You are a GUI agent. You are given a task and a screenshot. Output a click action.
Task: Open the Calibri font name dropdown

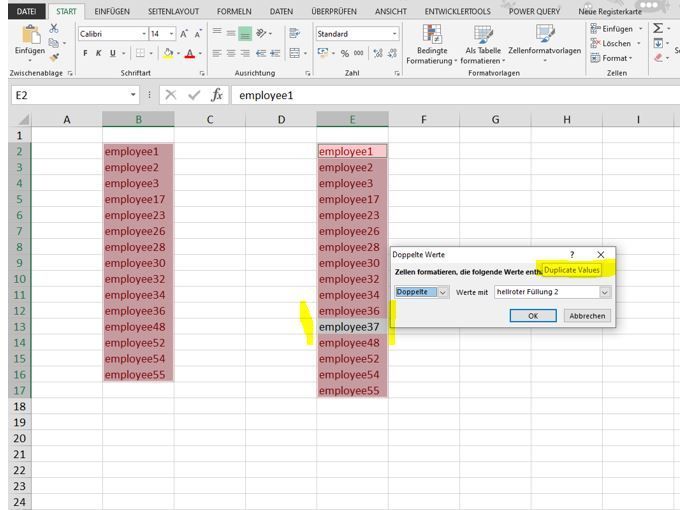coord(144,34)
